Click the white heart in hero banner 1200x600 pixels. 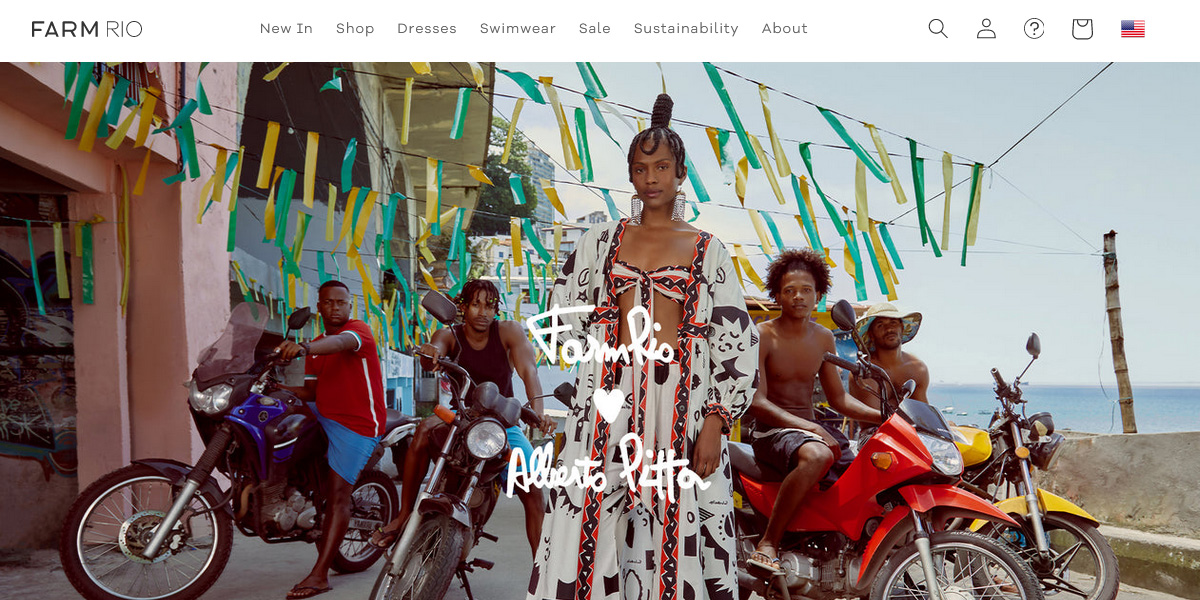609,404
